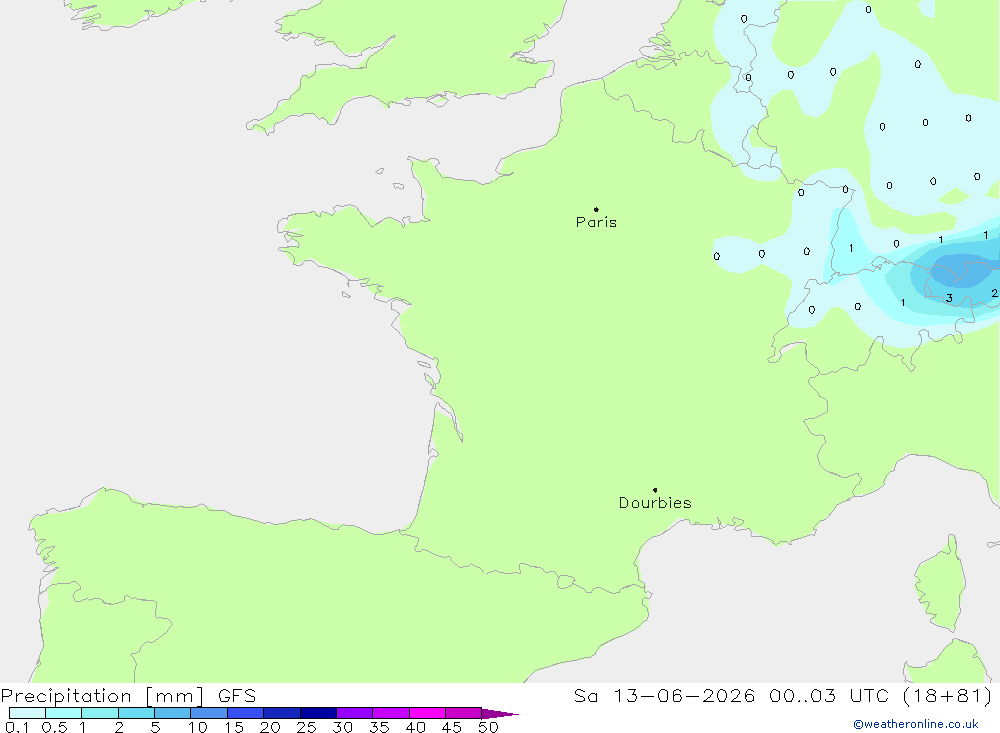
Task: Select the 20 mm dark blue legend swatch
Action: pyautogui.click(x=281, y=713)
